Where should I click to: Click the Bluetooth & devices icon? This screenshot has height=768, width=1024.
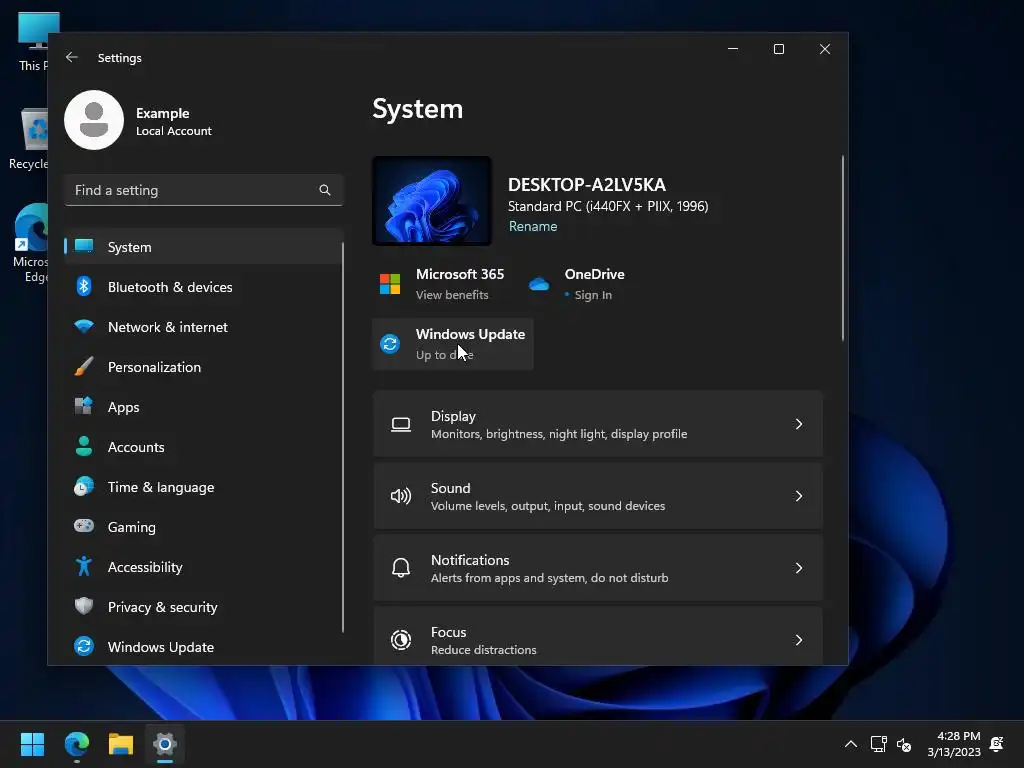(84, 287)
